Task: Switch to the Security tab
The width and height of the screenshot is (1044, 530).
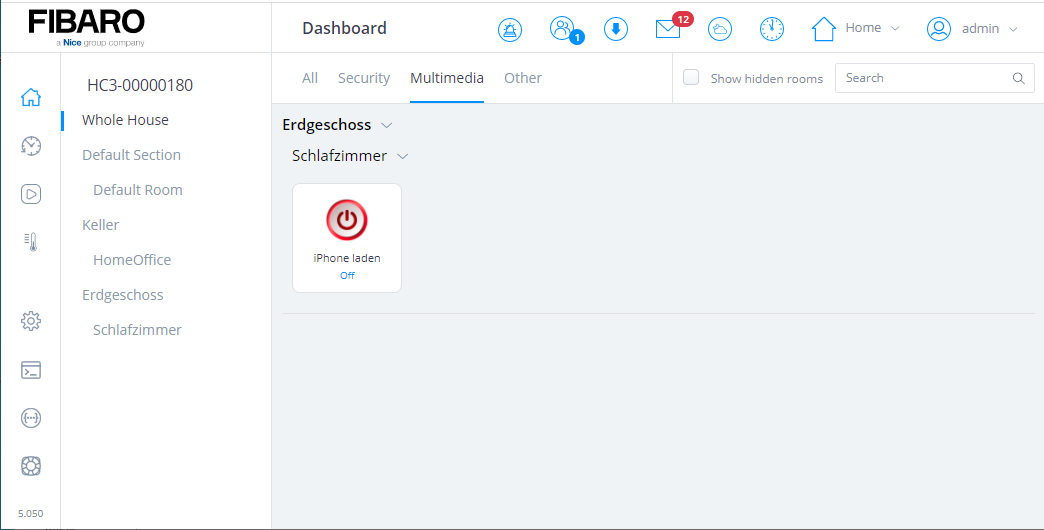Action: [x=364, y=78]
